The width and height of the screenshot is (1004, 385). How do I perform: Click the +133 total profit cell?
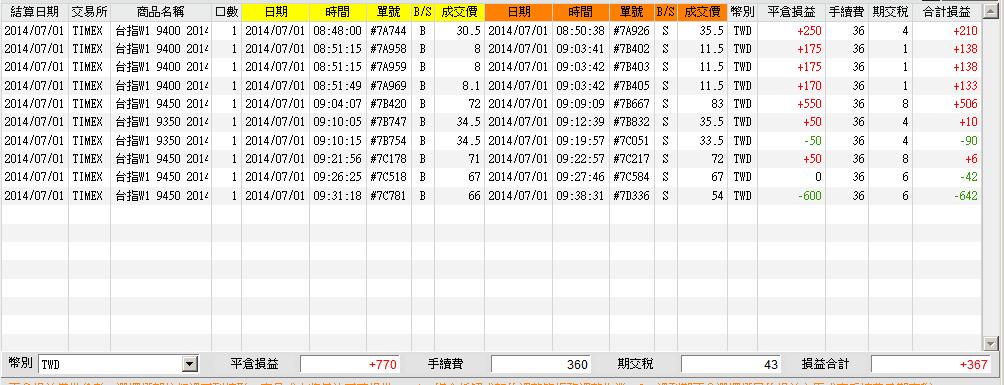(x=966, y=85)
